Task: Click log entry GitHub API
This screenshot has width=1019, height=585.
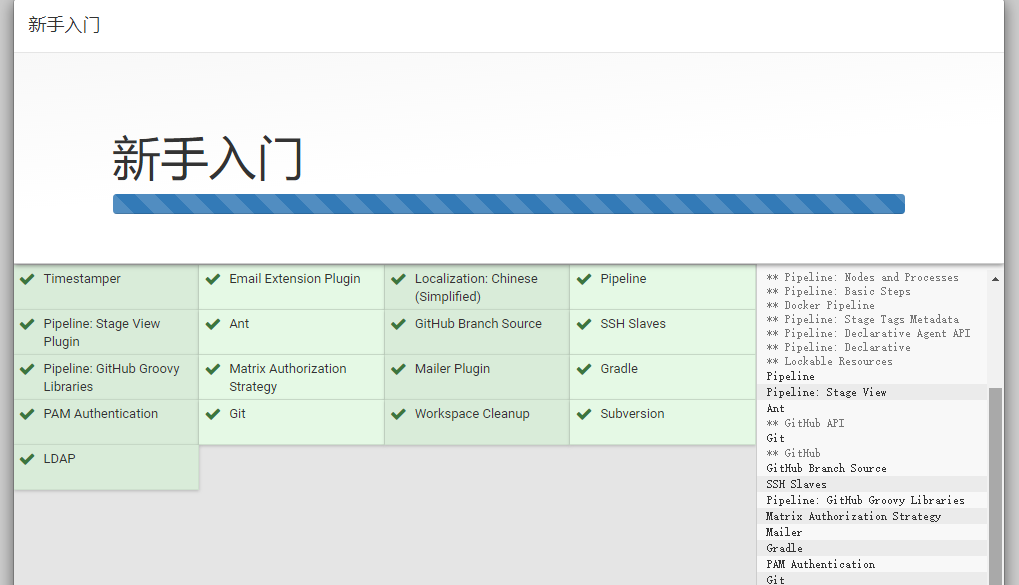Action: 805,423
